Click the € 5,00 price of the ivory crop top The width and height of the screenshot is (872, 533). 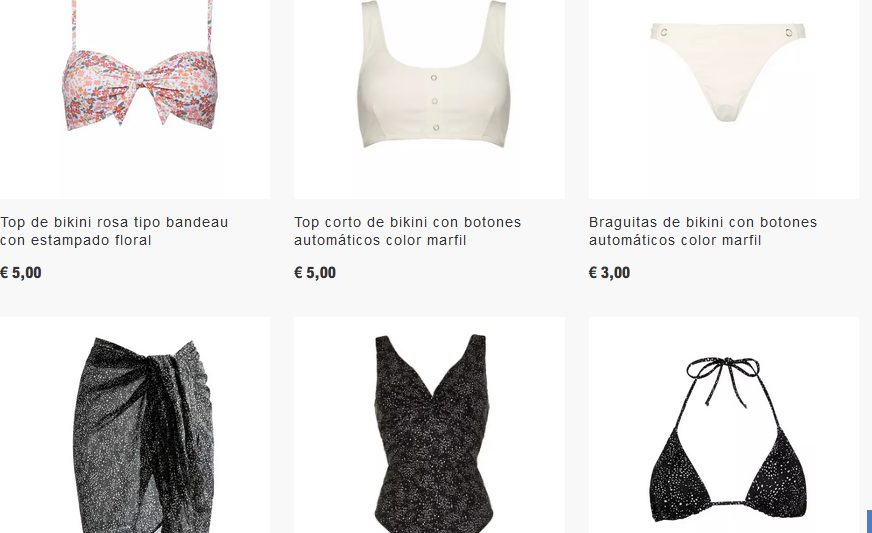[315, 273]
